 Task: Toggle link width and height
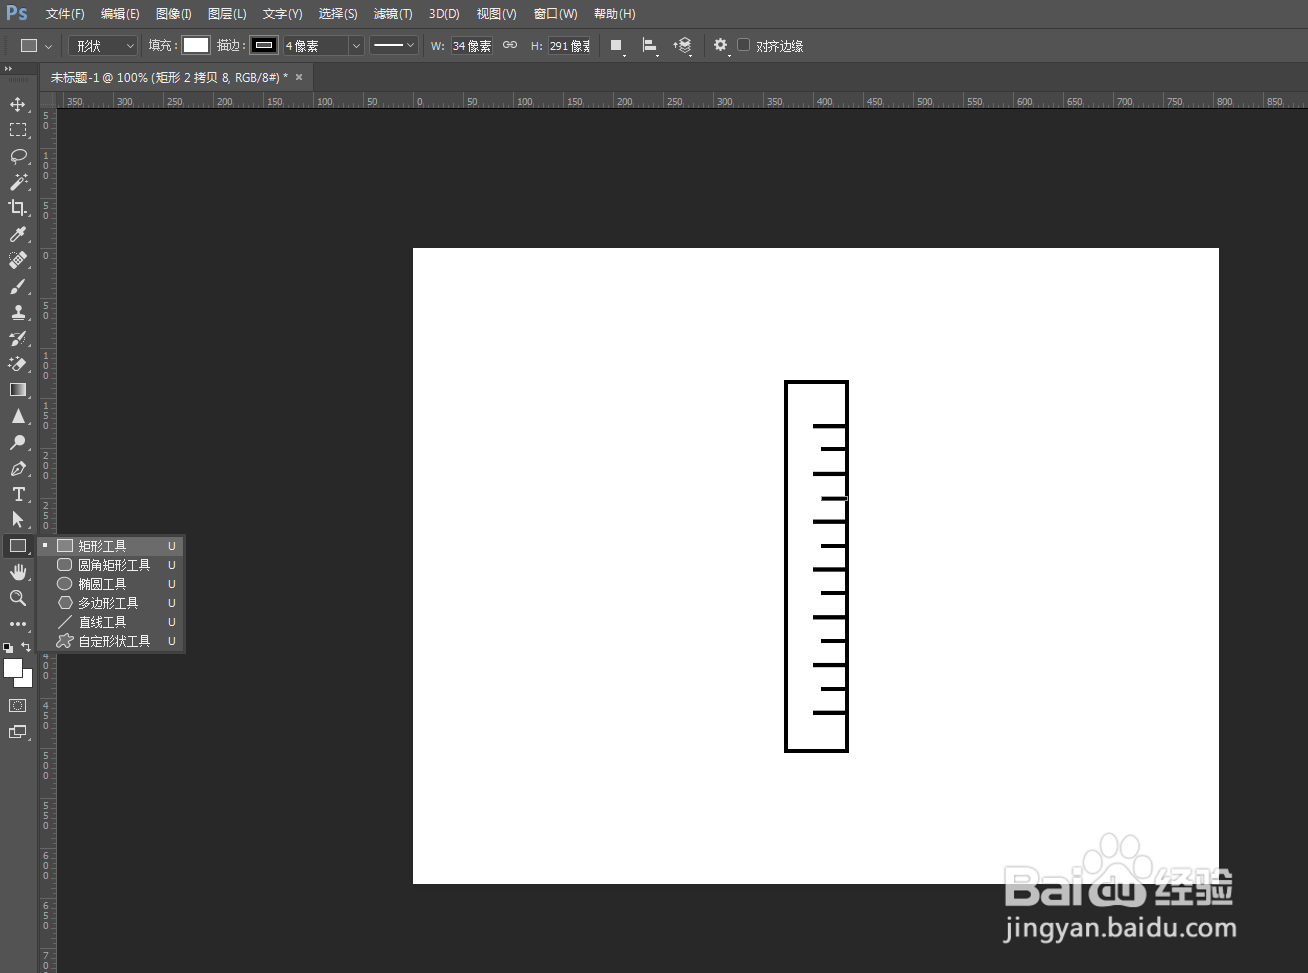click(x=510, y=45)
